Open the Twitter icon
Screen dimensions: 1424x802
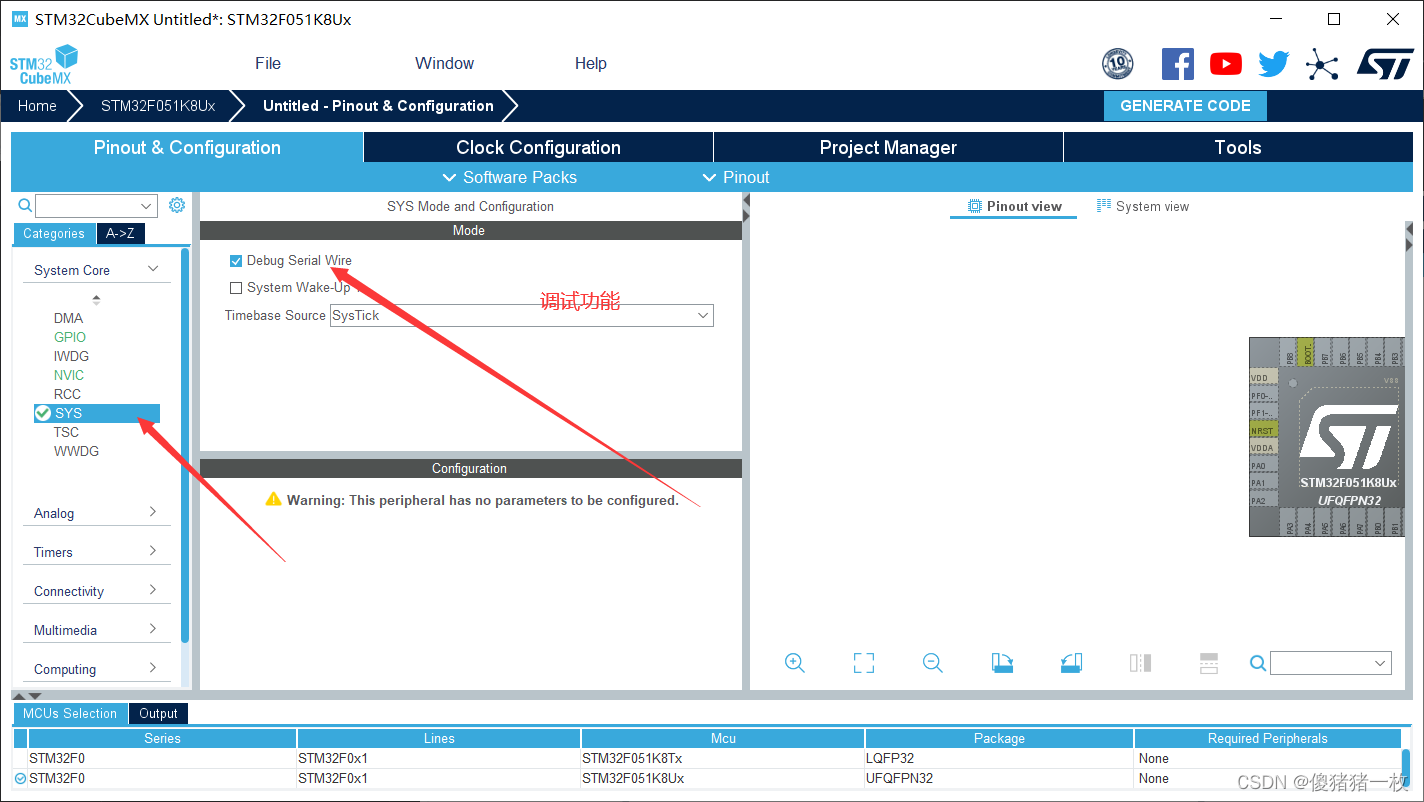(1273, 64)
